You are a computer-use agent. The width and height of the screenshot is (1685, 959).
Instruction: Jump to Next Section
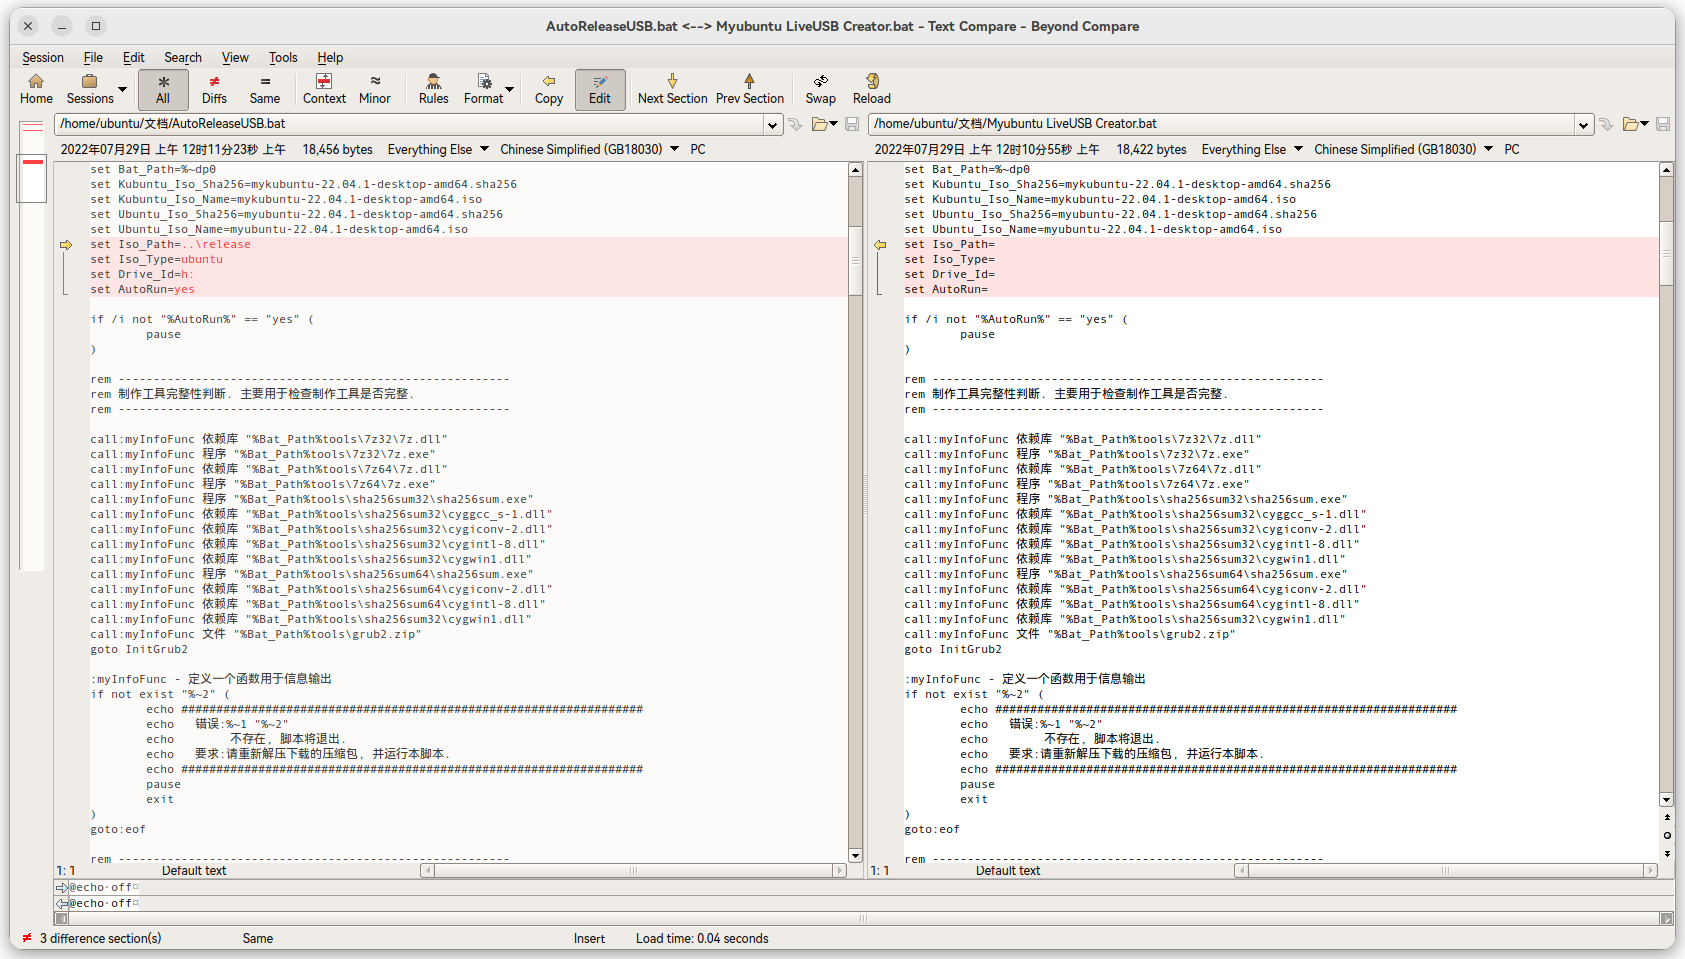672,89
